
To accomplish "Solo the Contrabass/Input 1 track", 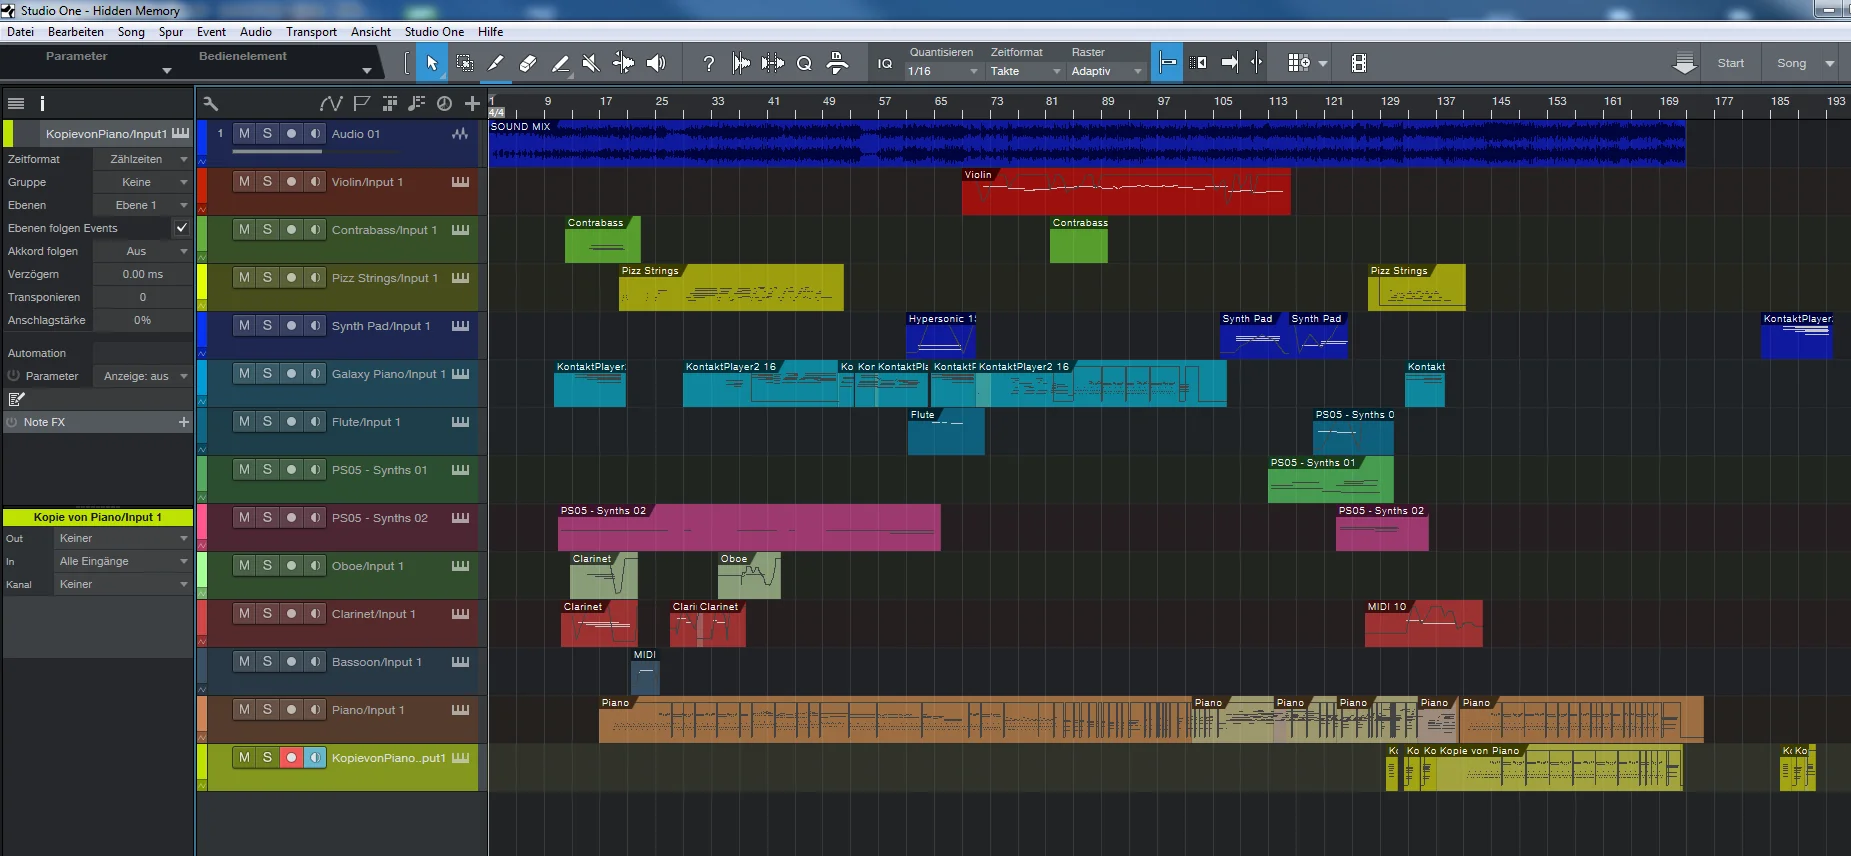I will point(267,229).
